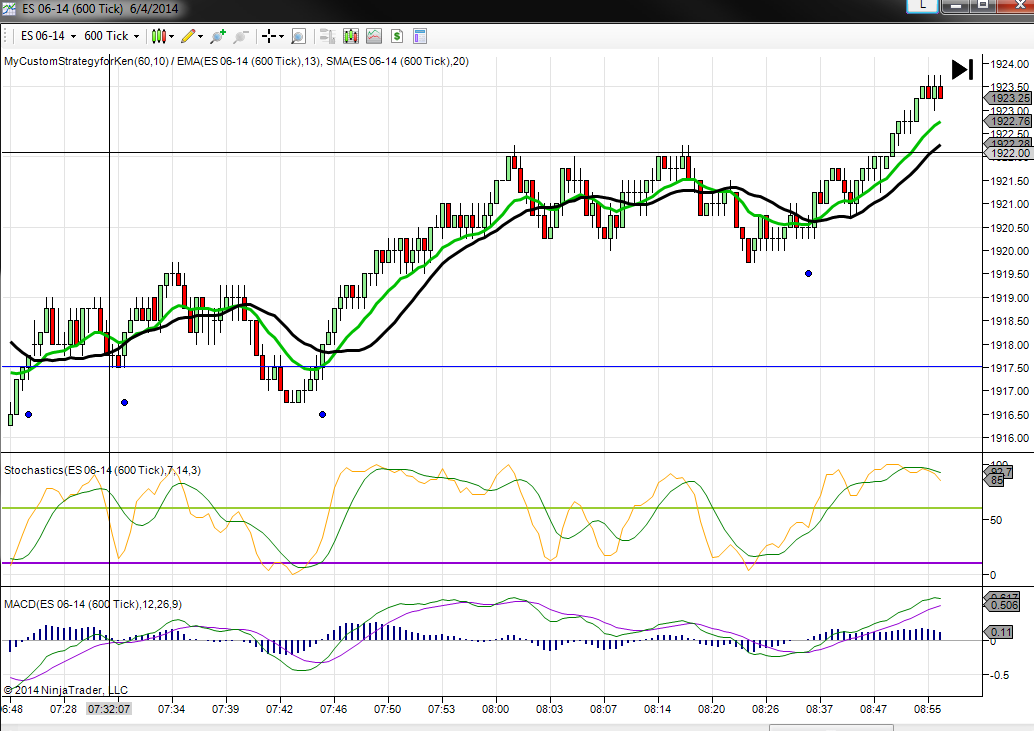Open the chart style candlestick dropdown
Screen dimensions: 1034x731
[161, 36]
